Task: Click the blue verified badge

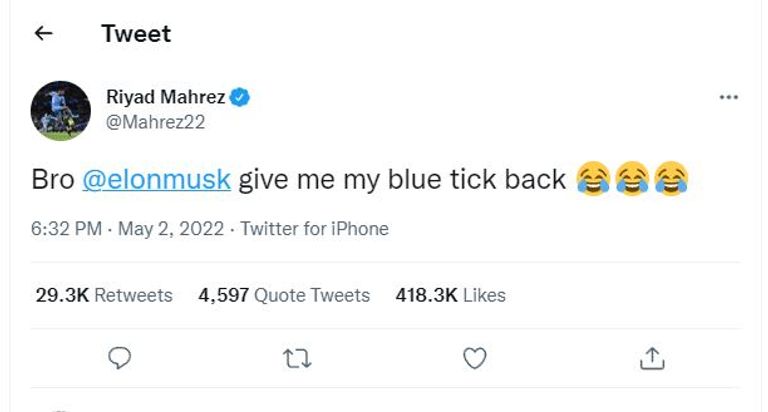Action: click(x=240, y=97)
